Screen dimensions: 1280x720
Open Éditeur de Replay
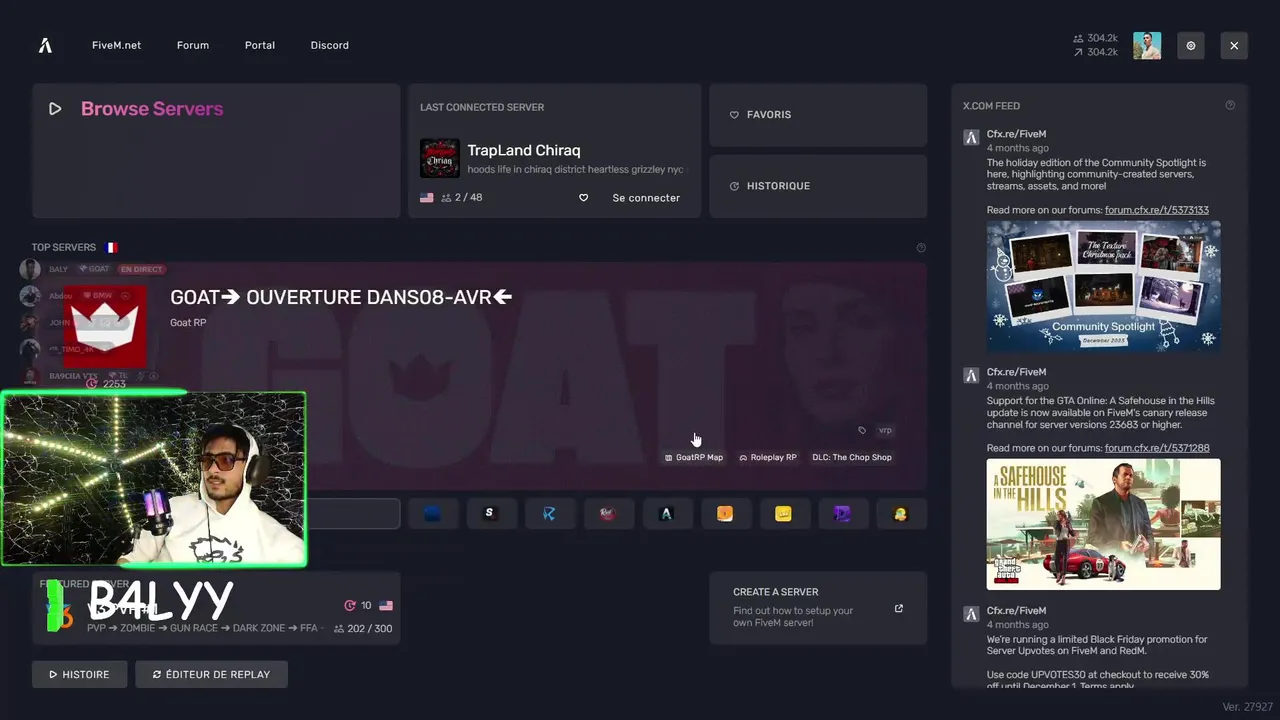[x=211, y=674]
